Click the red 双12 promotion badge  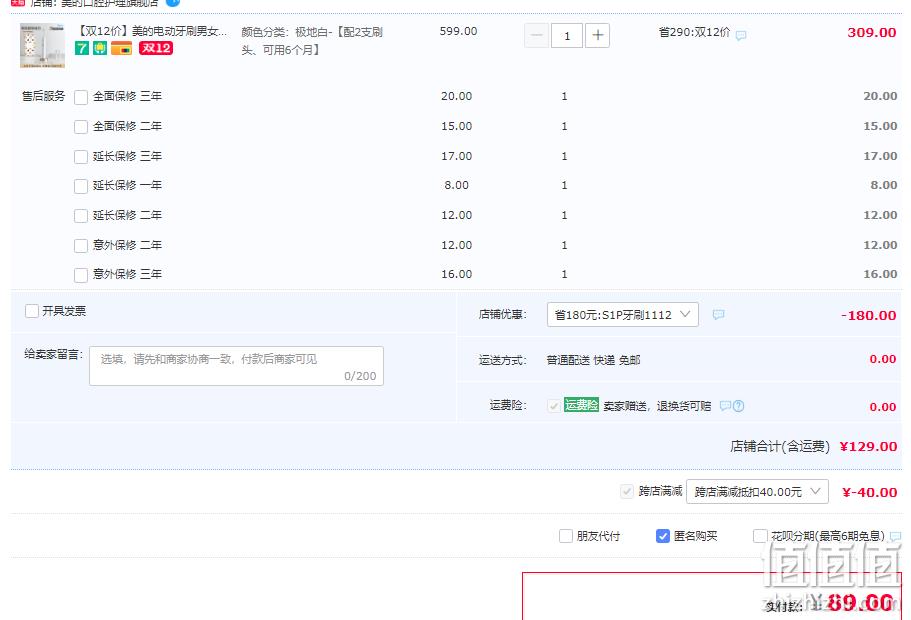coord(156,48)
